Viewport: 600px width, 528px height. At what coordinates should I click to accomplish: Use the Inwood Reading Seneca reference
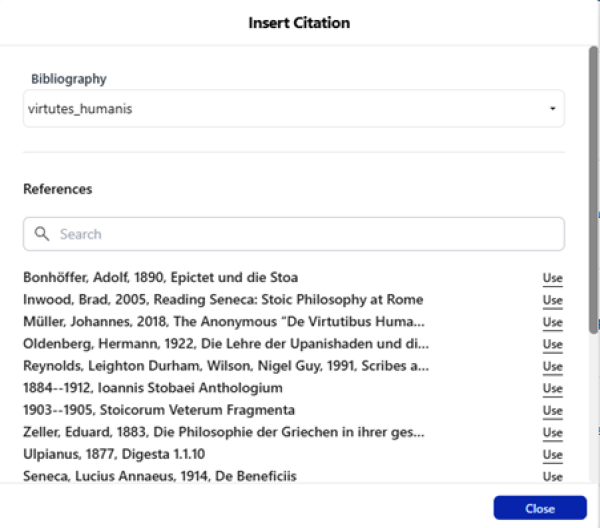pos(552,300)
